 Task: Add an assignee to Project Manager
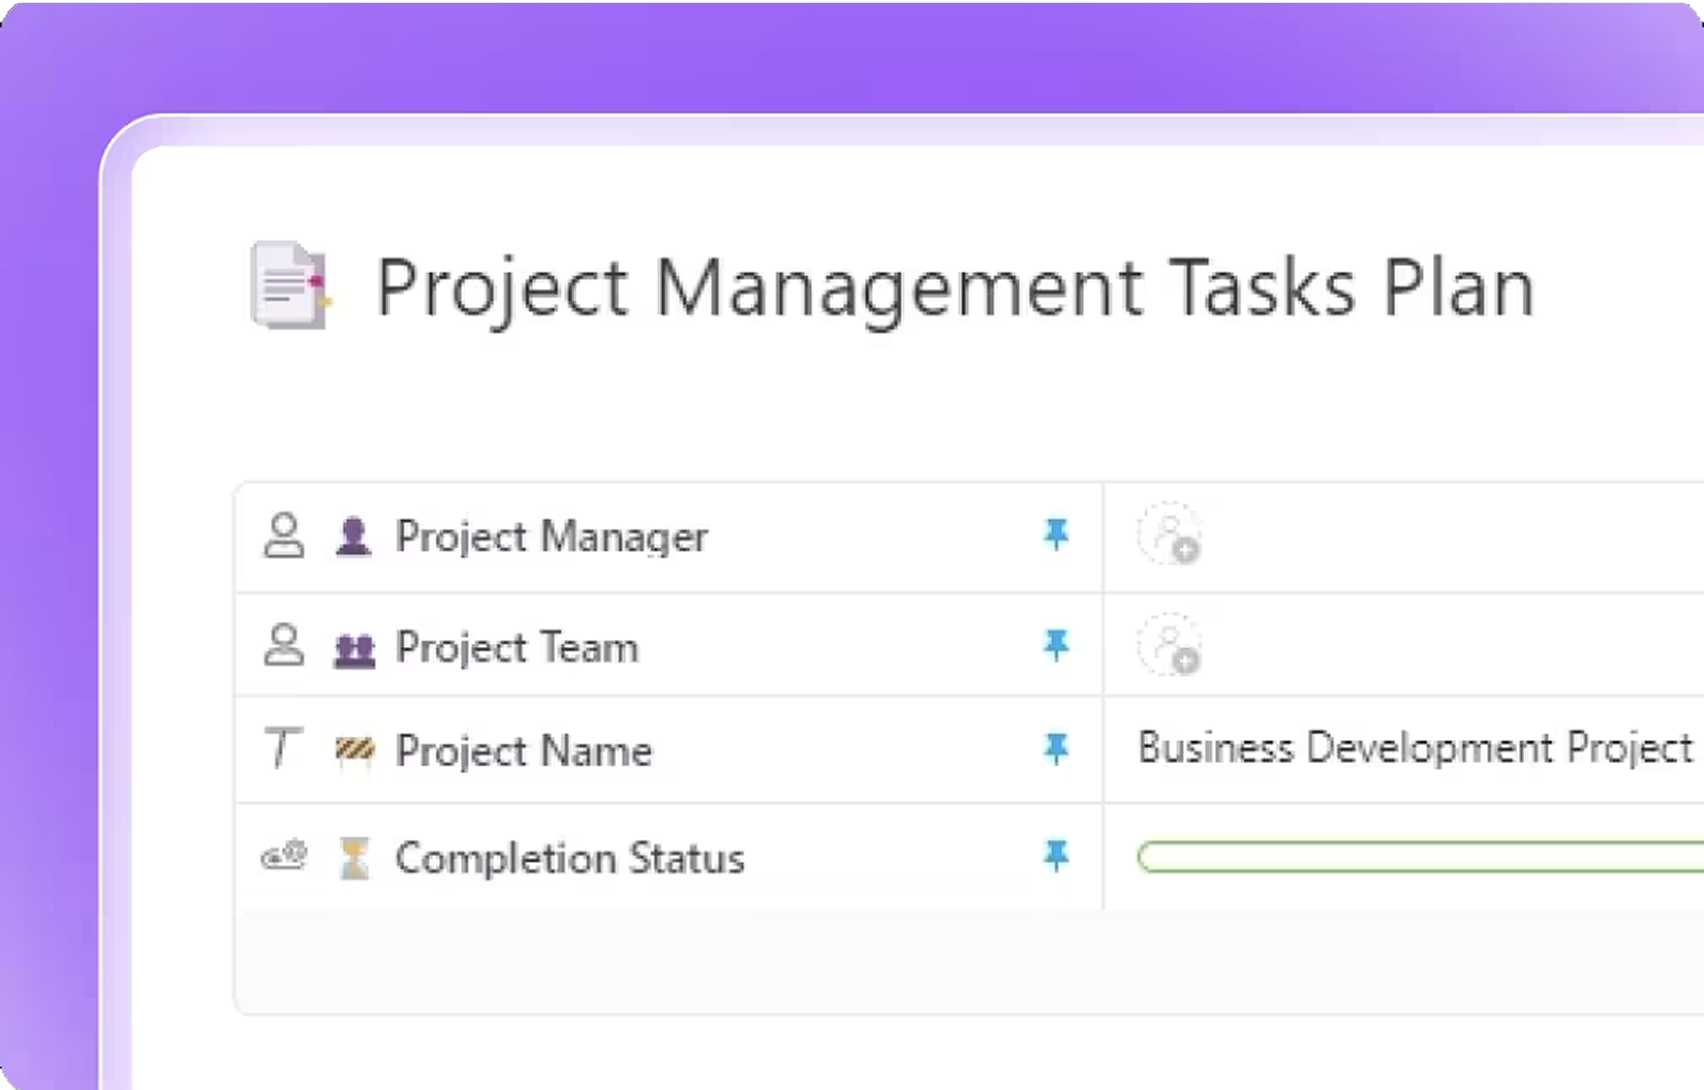(1169, 534)
